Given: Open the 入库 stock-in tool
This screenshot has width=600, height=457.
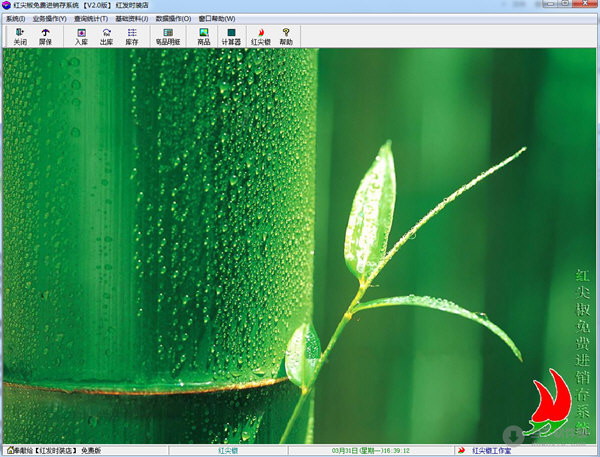Looking at the screenshot, I should click(81, 37).
